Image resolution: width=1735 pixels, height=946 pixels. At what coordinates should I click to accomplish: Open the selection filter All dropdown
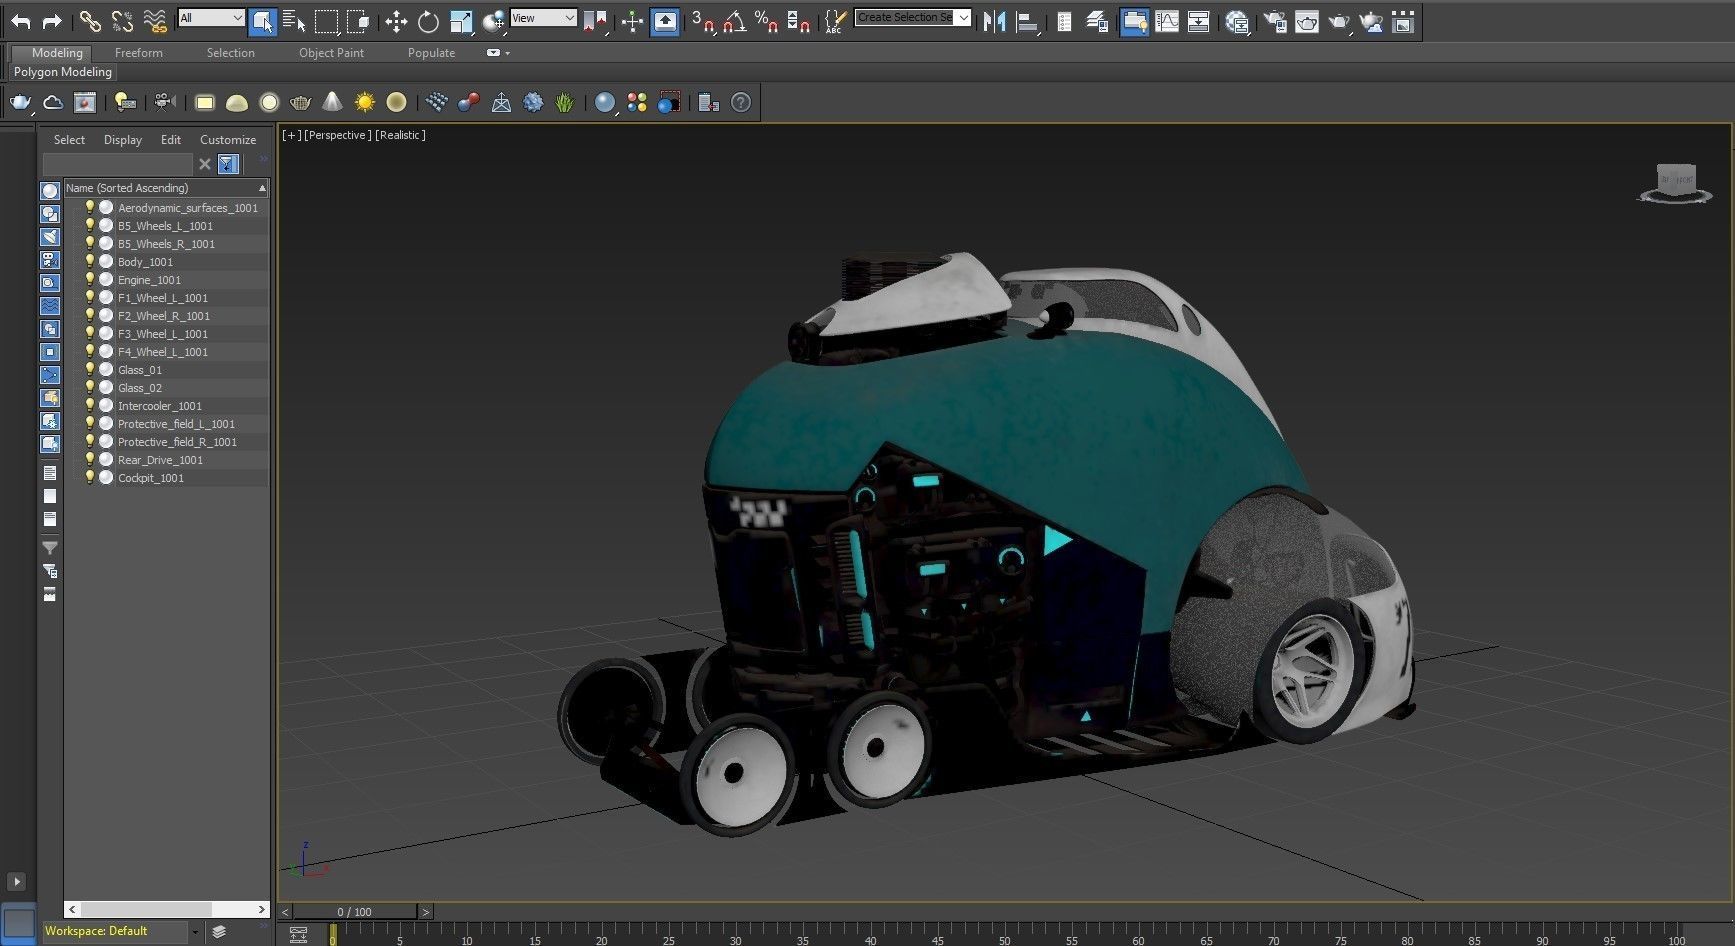[x=211, y=18]
